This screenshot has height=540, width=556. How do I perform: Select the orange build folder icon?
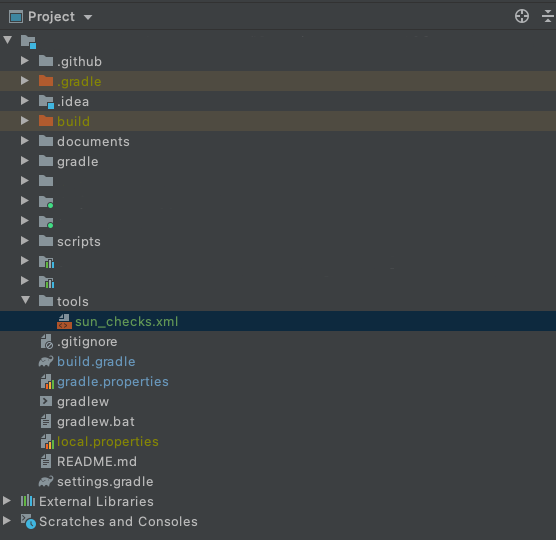click(46, 121)
